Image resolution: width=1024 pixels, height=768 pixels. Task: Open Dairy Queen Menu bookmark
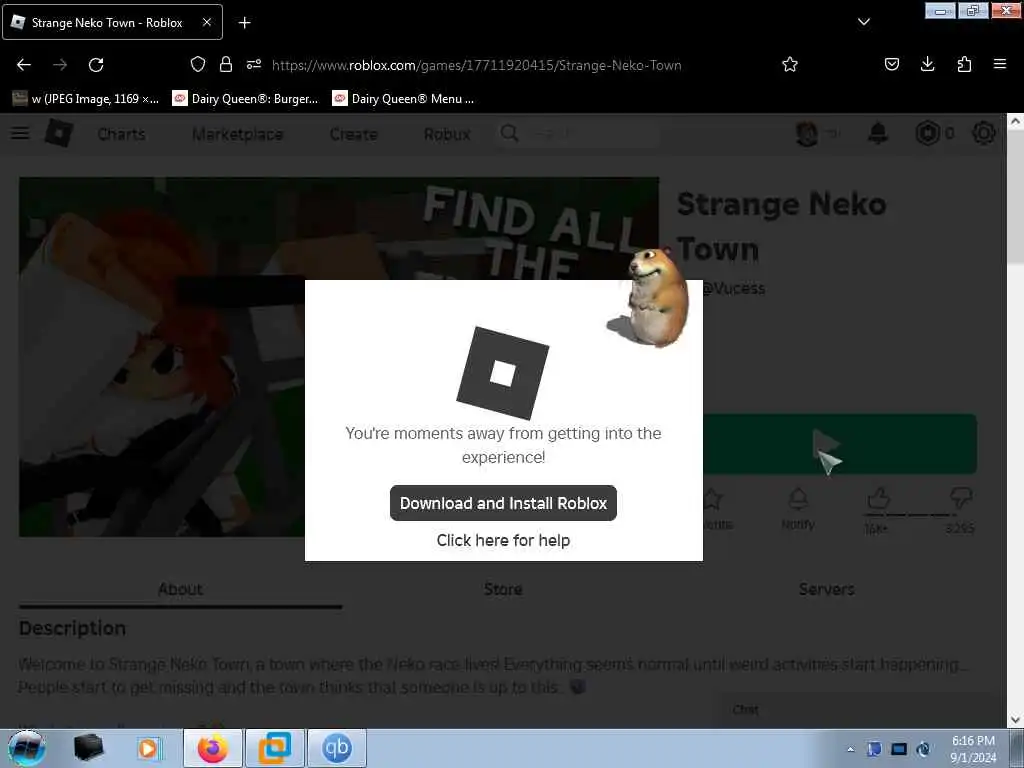click(403, 99)
